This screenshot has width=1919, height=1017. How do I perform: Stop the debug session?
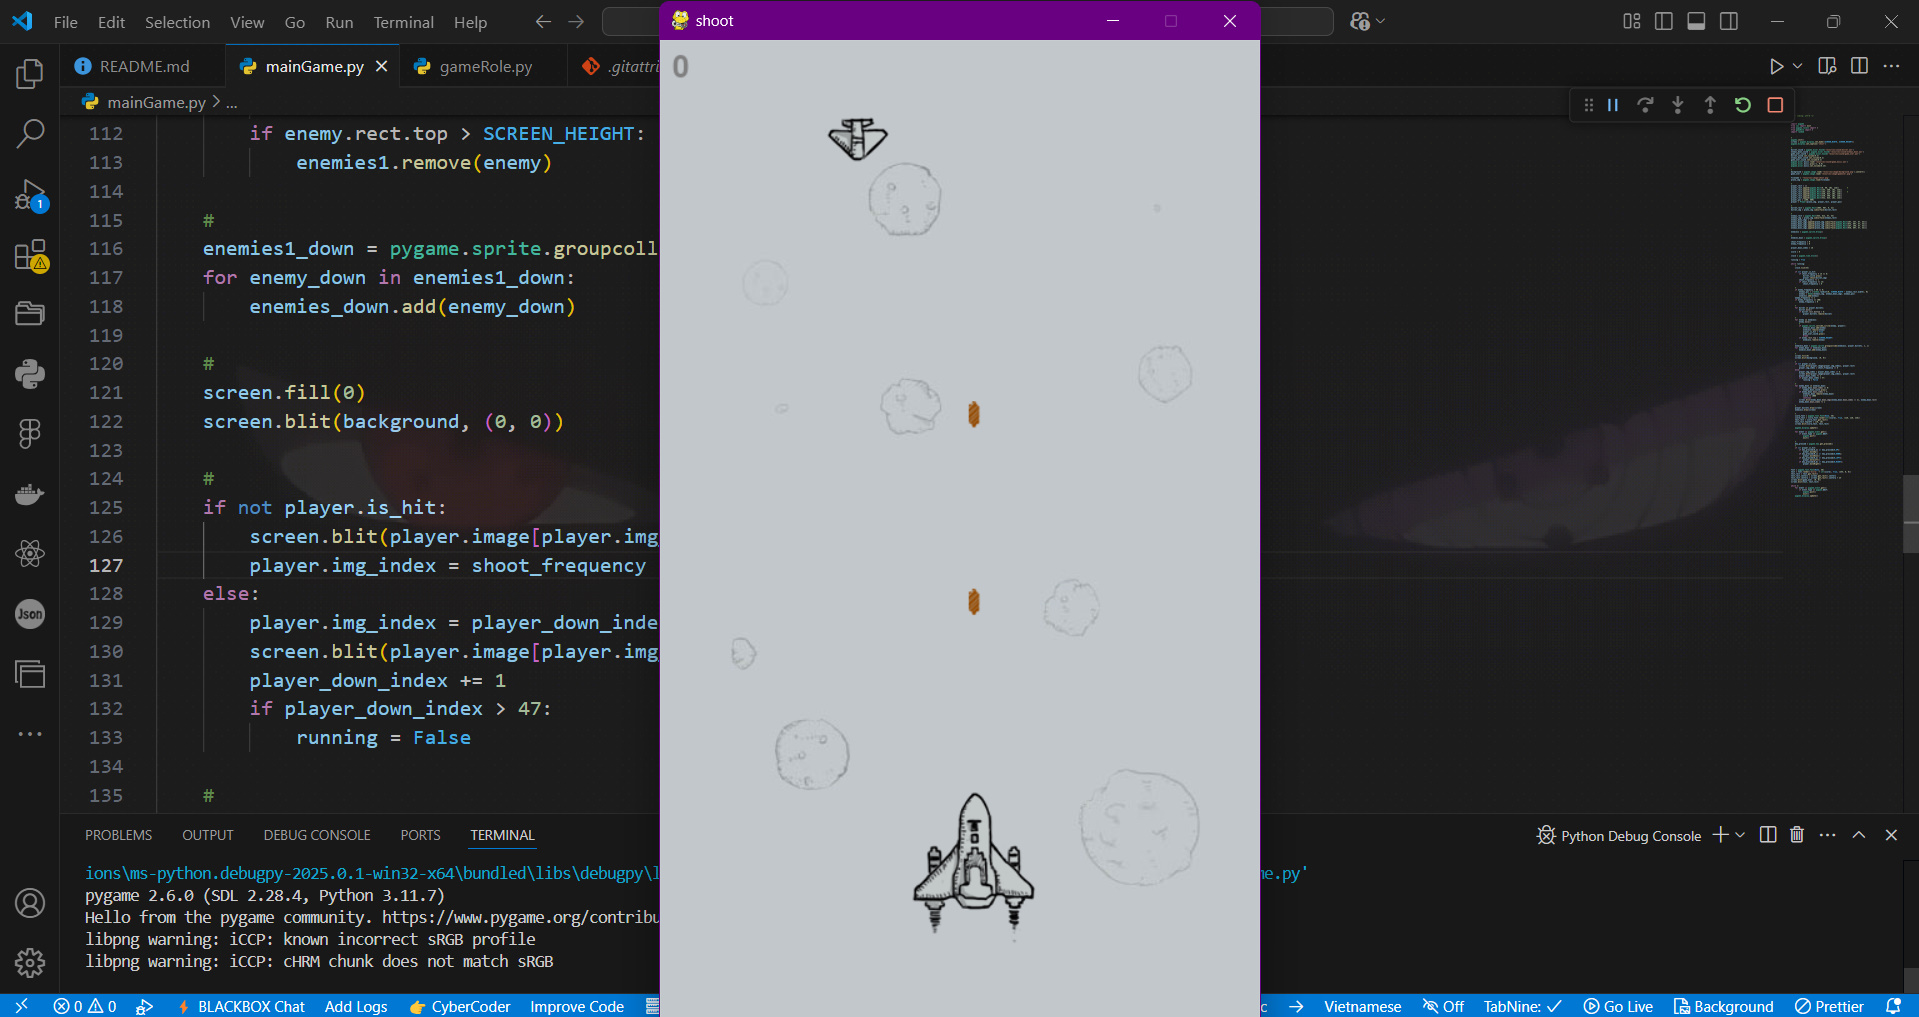[x=1775, y=105]
